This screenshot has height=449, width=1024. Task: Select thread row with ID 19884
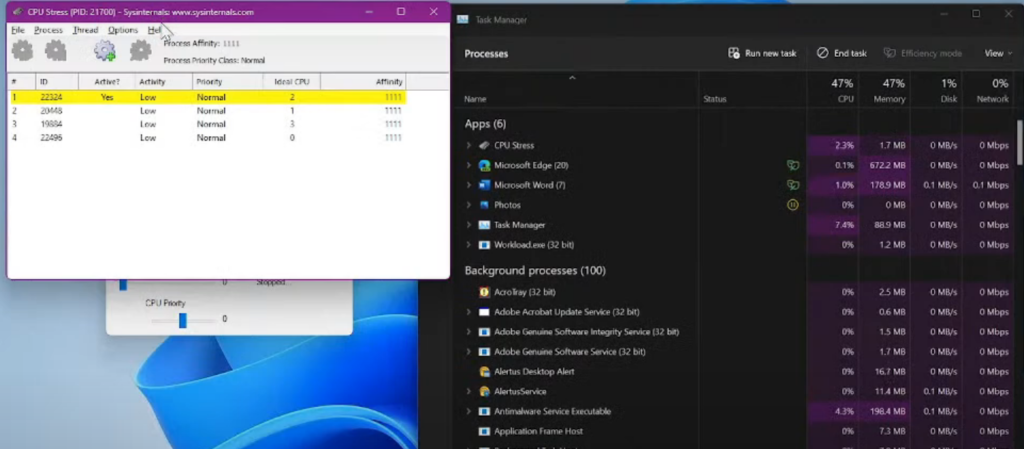pyautogui.click(x=208, y=124)
